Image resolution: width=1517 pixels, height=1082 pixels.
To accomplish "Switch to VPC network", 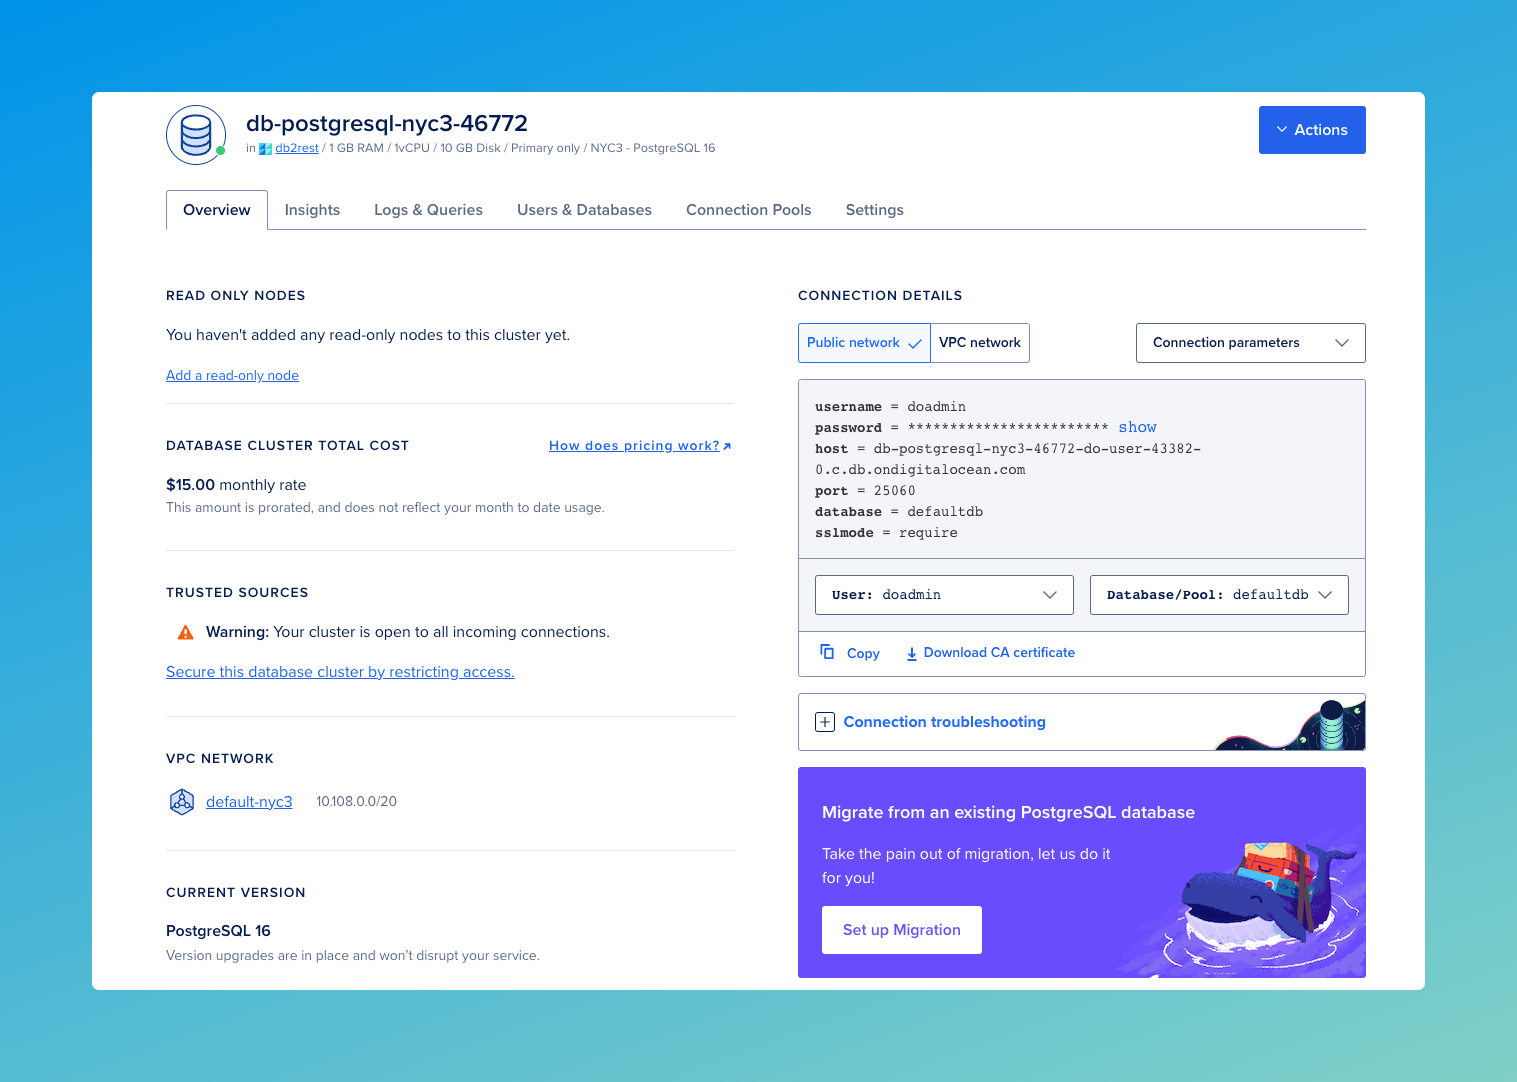I will tap(979, 342).
